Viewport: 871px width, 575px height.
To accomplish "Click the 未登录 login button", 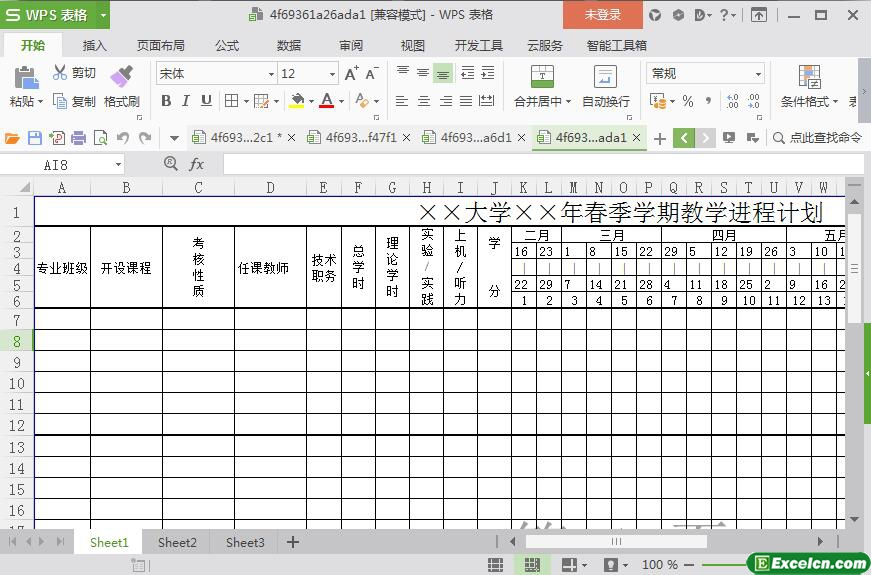I will (x=602, y=15).
